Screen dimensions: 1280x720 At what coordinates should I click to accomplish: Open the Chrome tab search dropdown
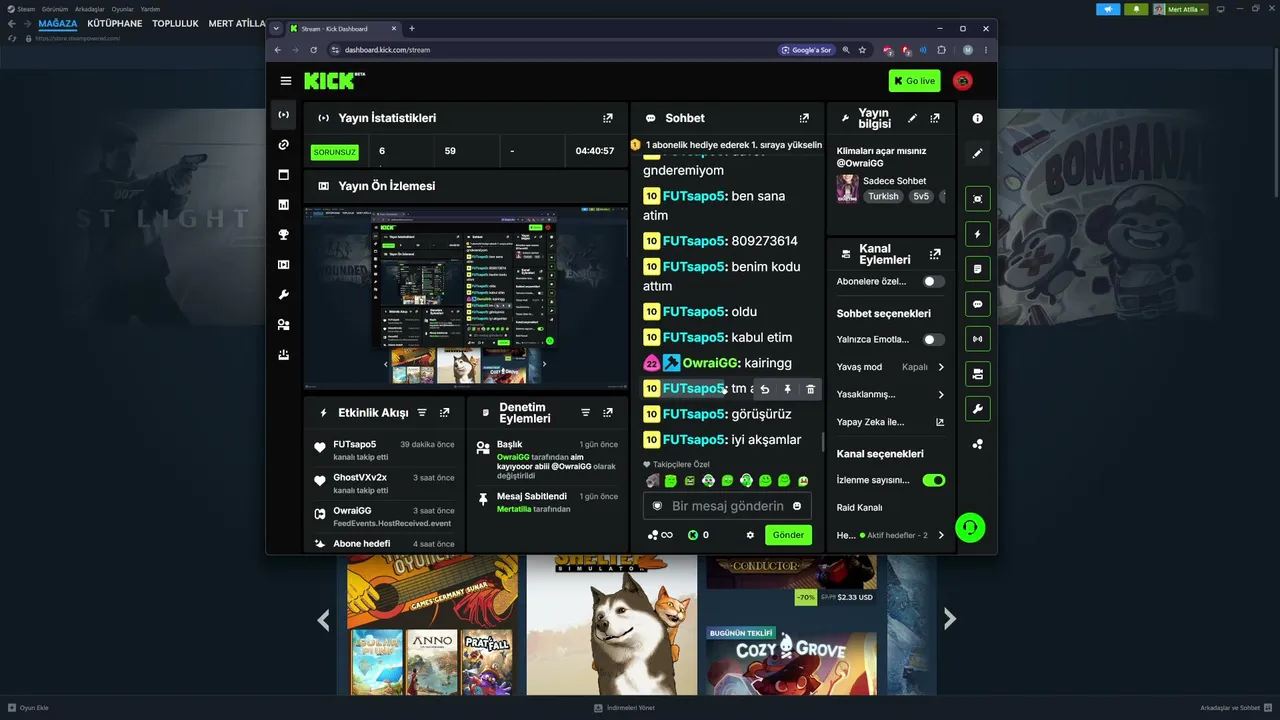point(276,29)
